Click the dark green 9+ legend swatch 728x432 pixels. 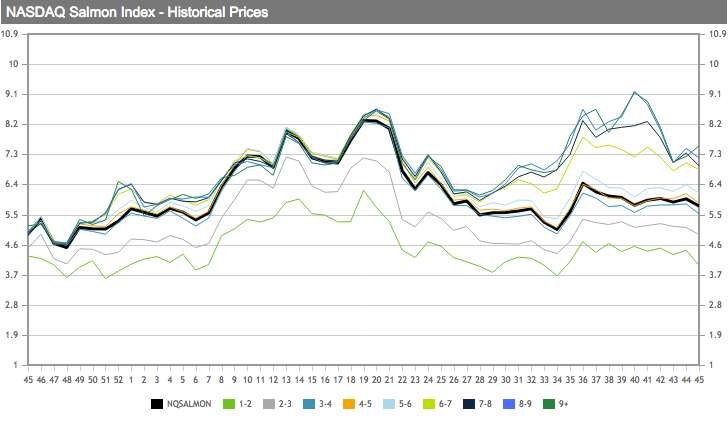click(549, 404)
